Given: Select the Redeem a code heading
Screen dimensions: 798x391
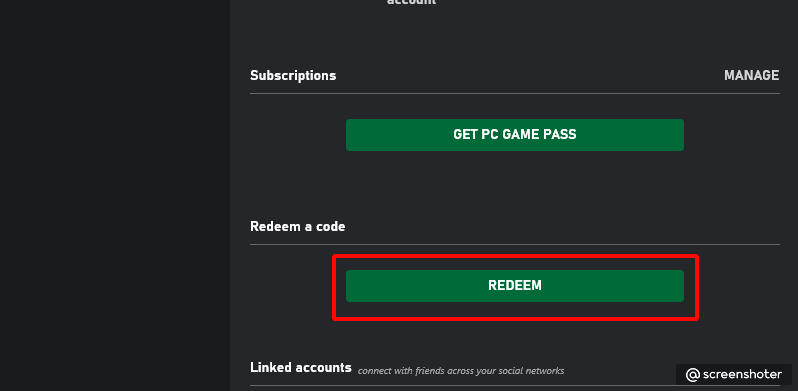Looking at the screenshot, I should pos(298,227).
